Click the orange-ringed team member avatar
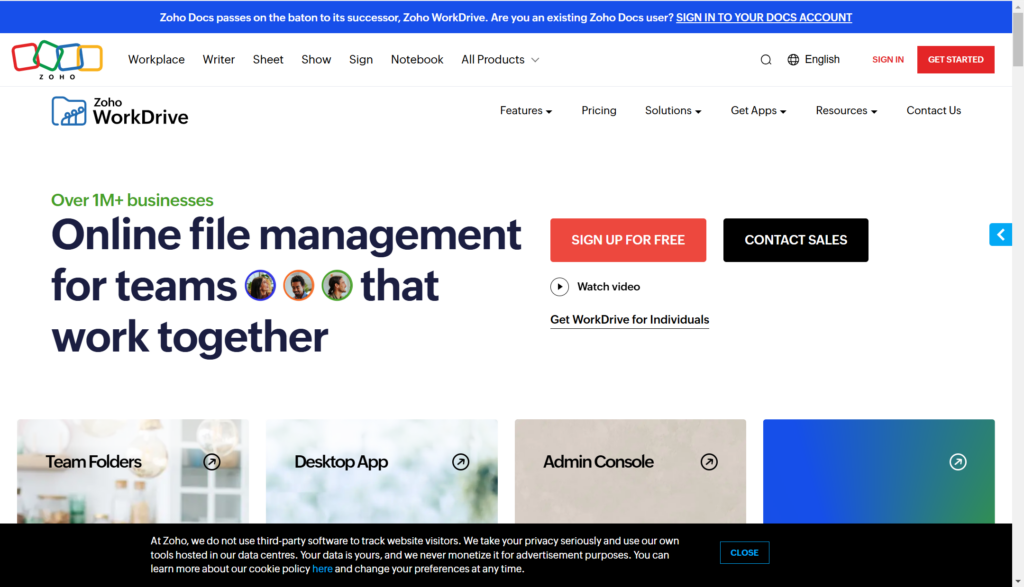The height and width of the screenshot is (587, 1024). coord(298,286)
